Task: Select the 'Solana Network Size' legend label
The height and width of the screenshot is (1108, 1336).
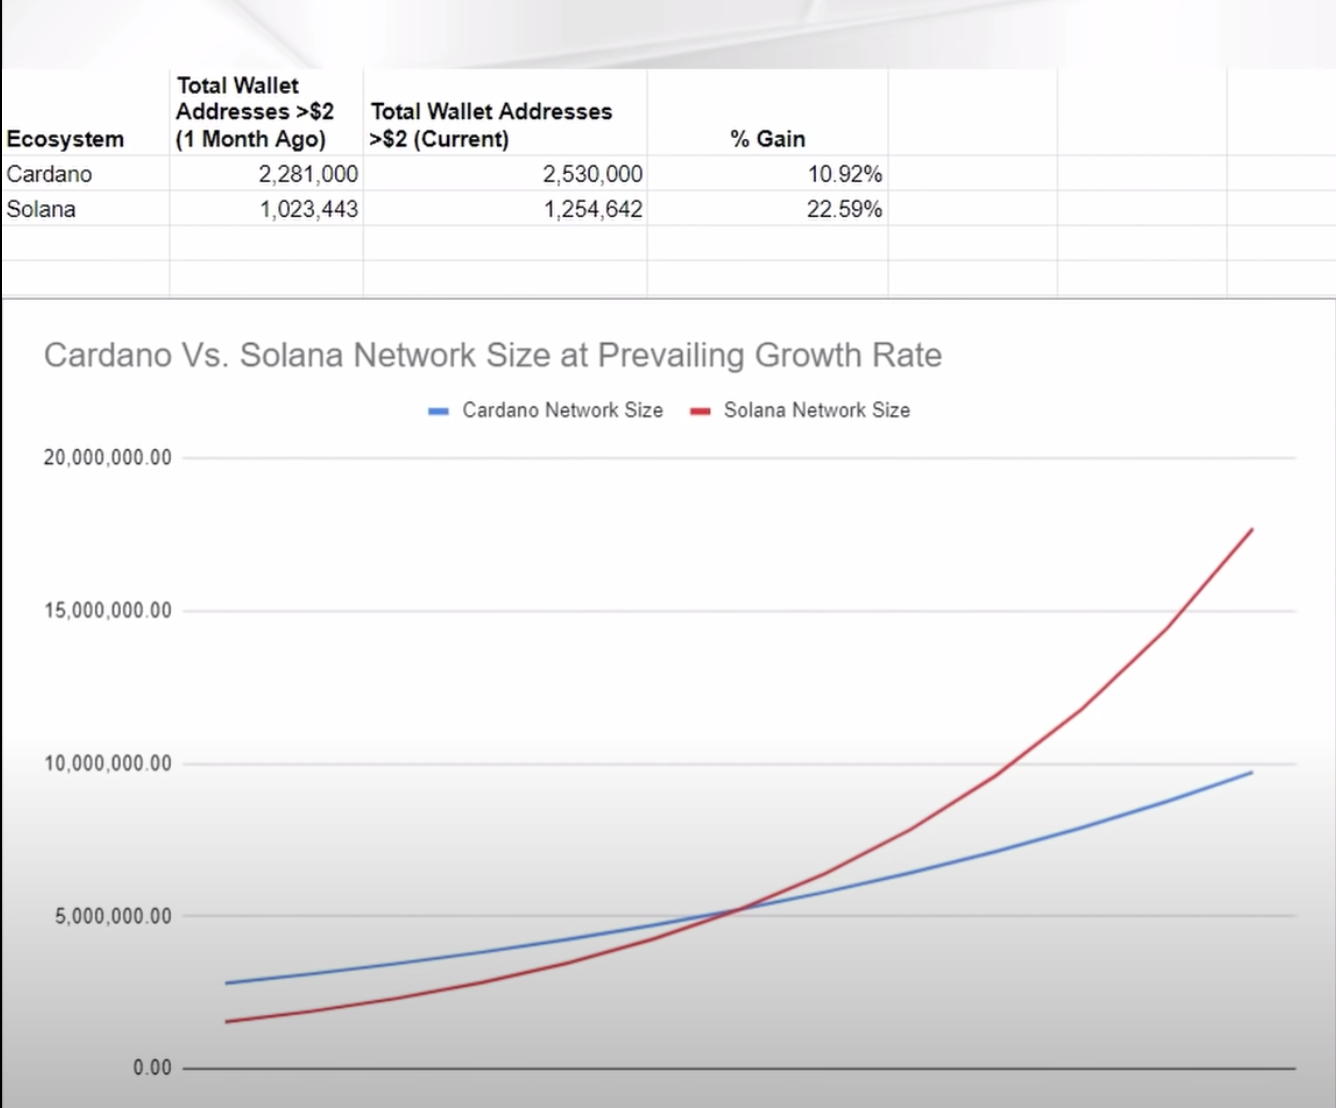Action: coord(817,410)
